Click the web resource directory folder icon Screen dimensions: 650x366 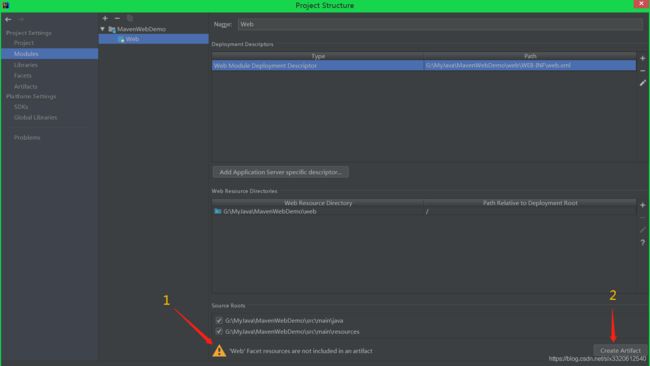pyautogui.click(x=218, y=211)
